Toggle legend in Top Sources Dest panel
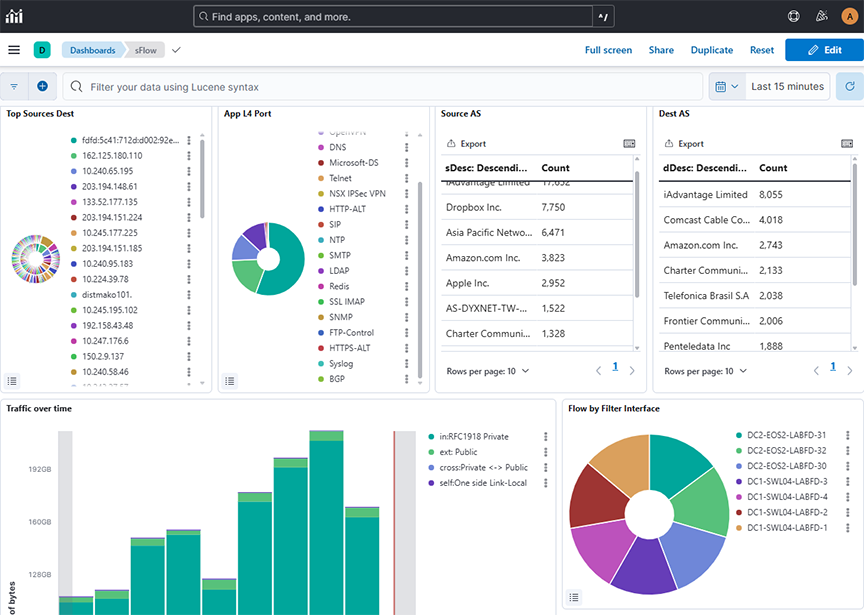Screen dimensions: 864x615 tap(12, 381)
